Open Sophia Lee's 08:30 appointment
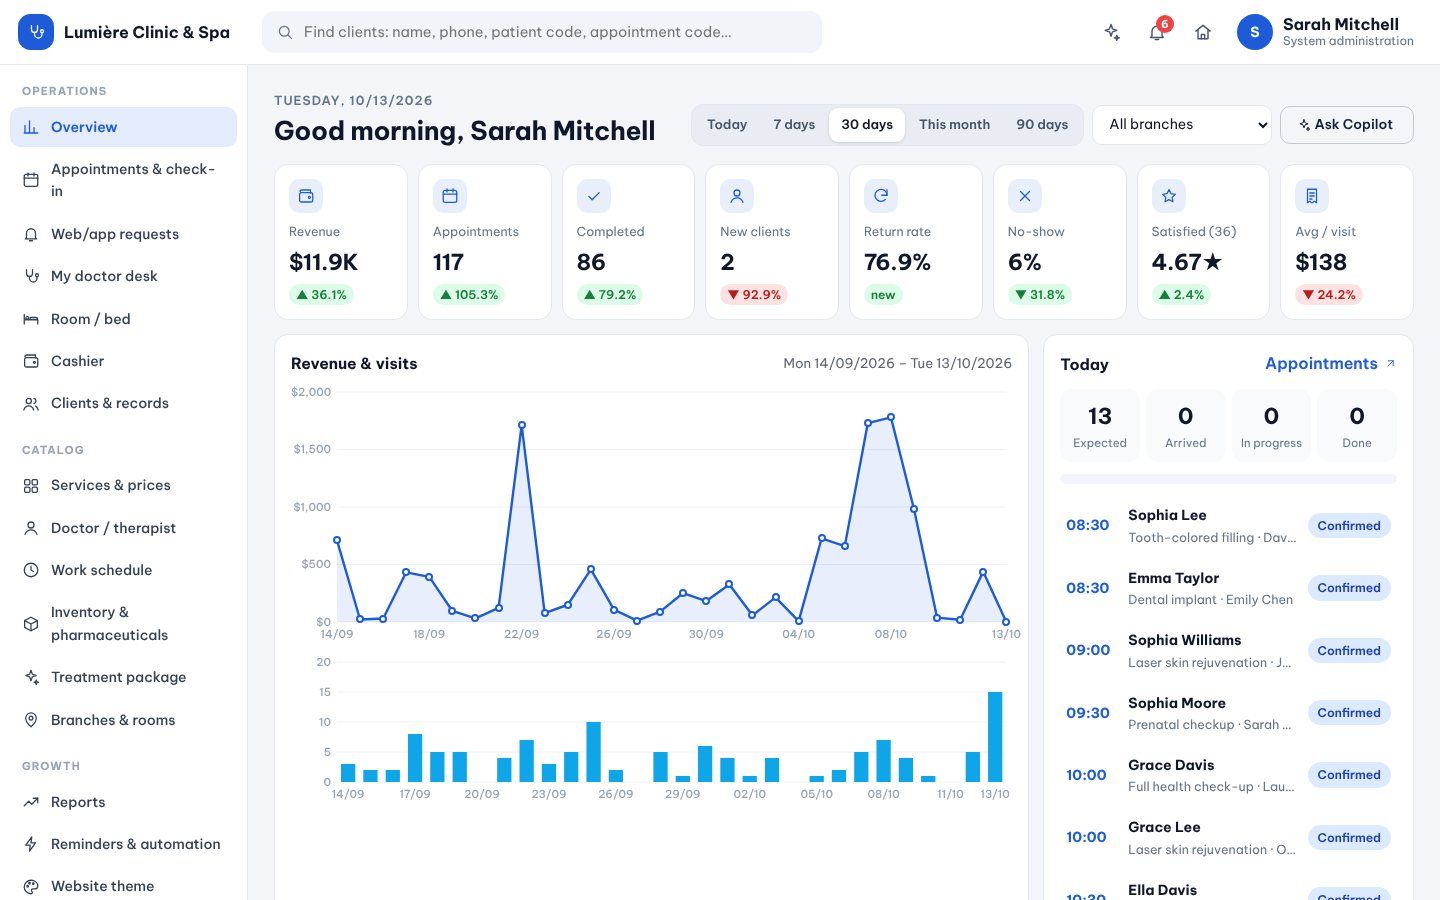Viewport: 1440px width, 900px height. pos(1228,526)
